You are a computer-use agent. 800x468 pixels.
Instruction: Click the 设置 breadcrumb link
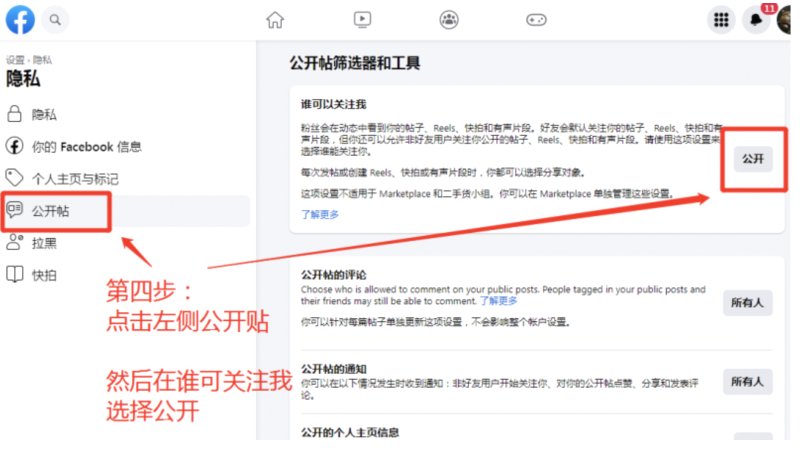15,60
